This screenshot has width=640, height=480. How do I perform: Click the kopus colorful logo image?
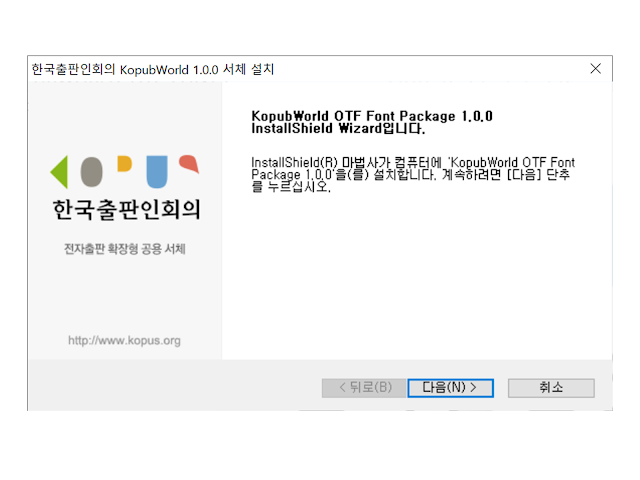124,171
